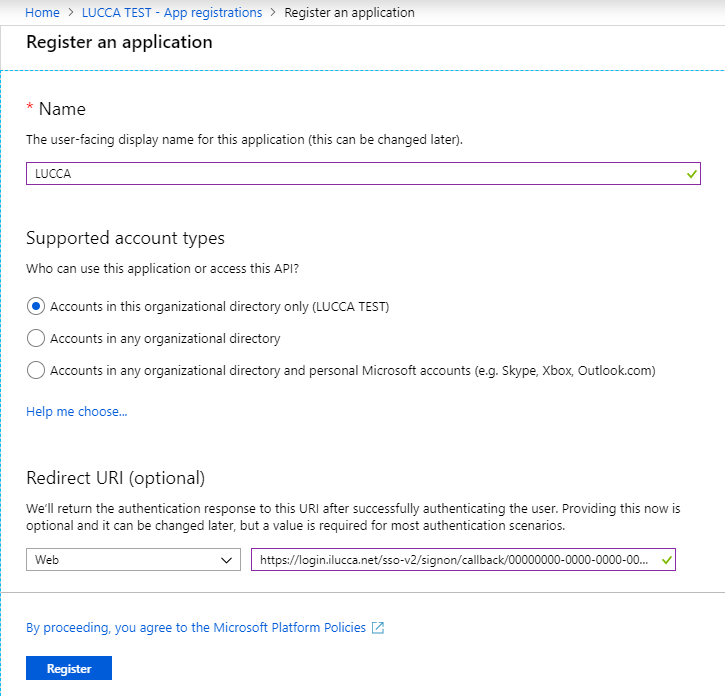This screenshot has height=696, width=725.
Task: Click into the LUCCA name input field
Action: pos(363,173)
